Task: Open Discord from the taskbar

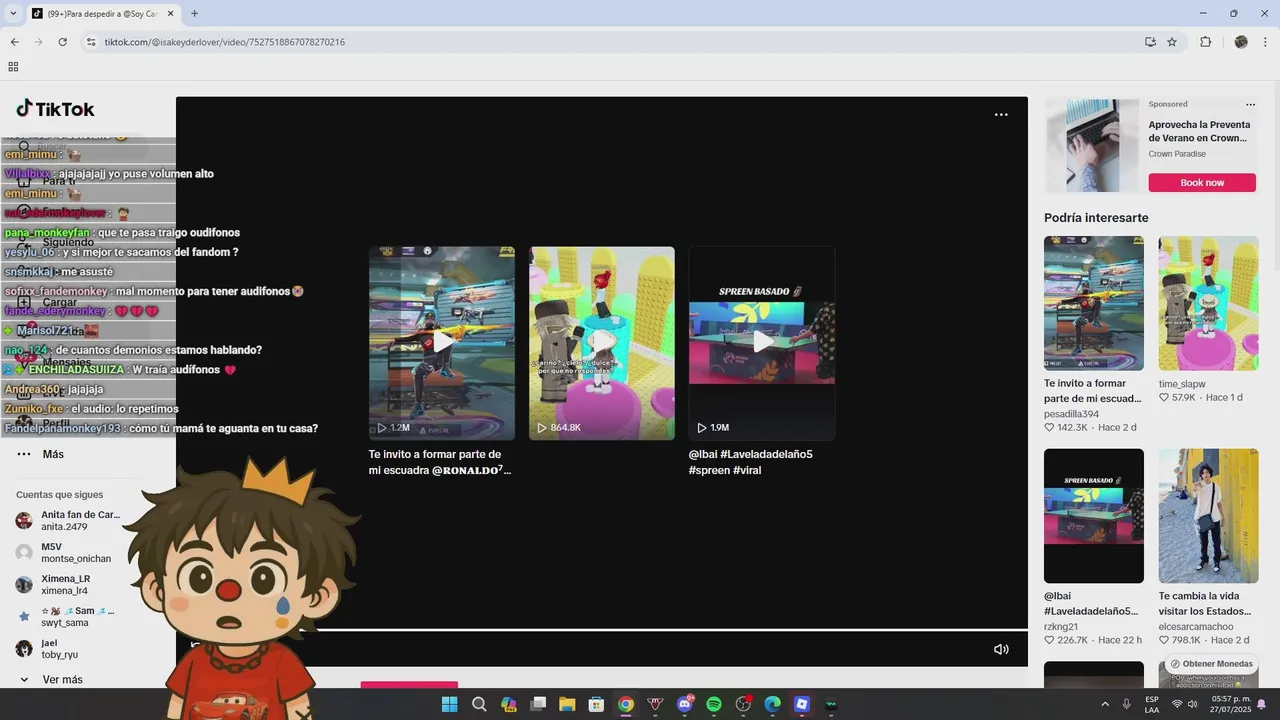Action: click(685, 704)
